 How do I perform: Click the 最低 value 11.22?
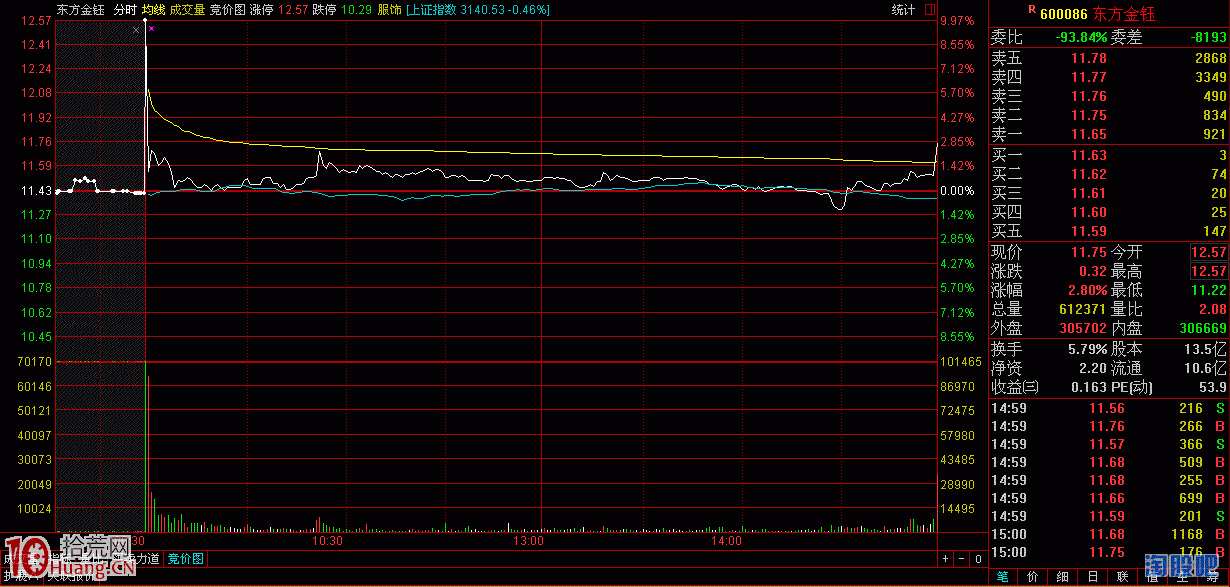click(1208, 290)
